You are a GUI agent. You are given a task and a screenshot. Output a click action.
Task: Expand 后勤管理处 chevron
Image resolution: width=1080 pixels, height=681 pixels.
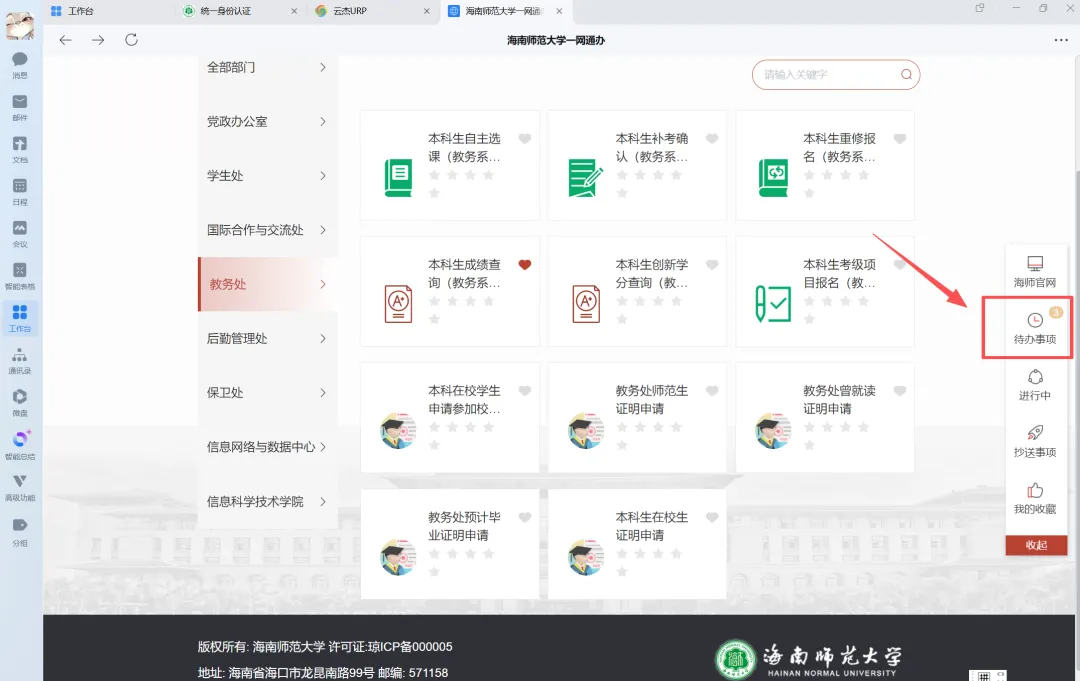pos(323,339)
